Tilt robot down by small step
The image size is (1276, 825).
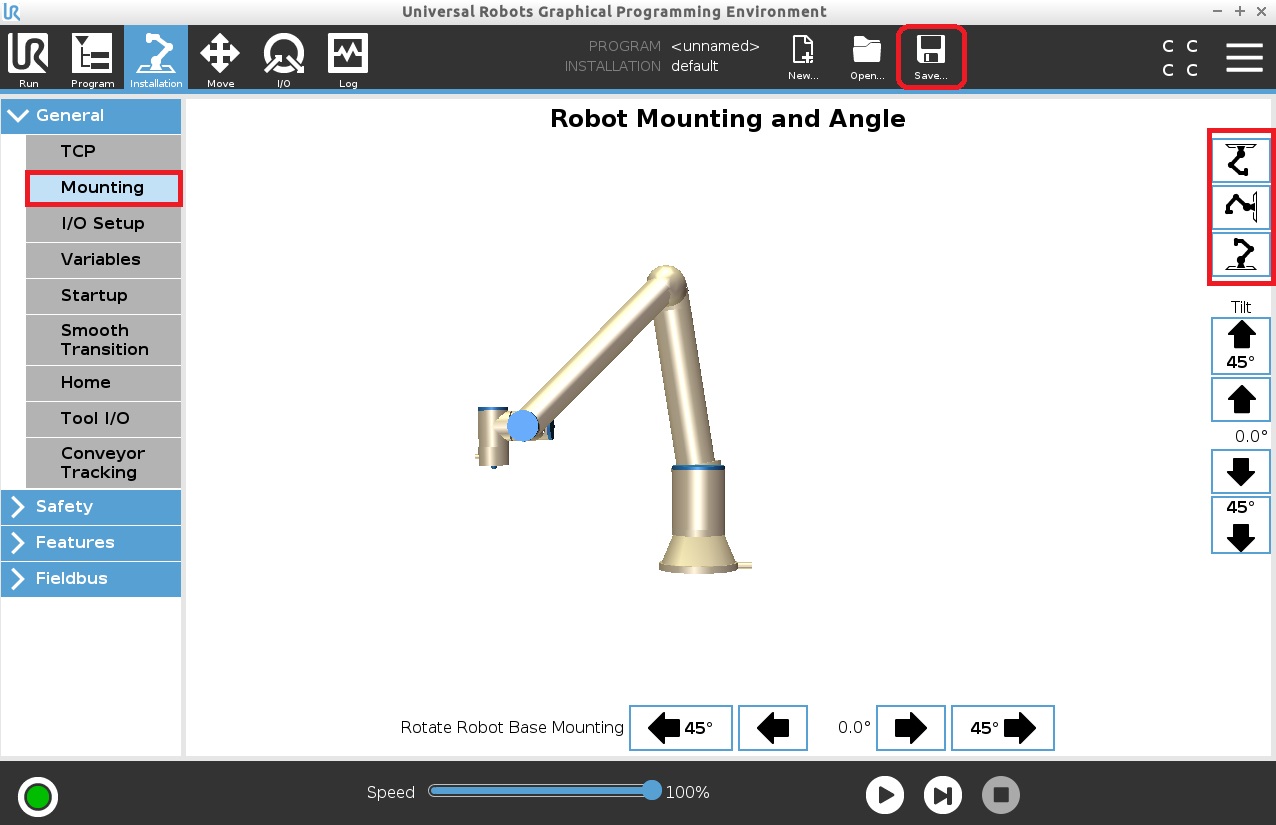(1241, 471)
